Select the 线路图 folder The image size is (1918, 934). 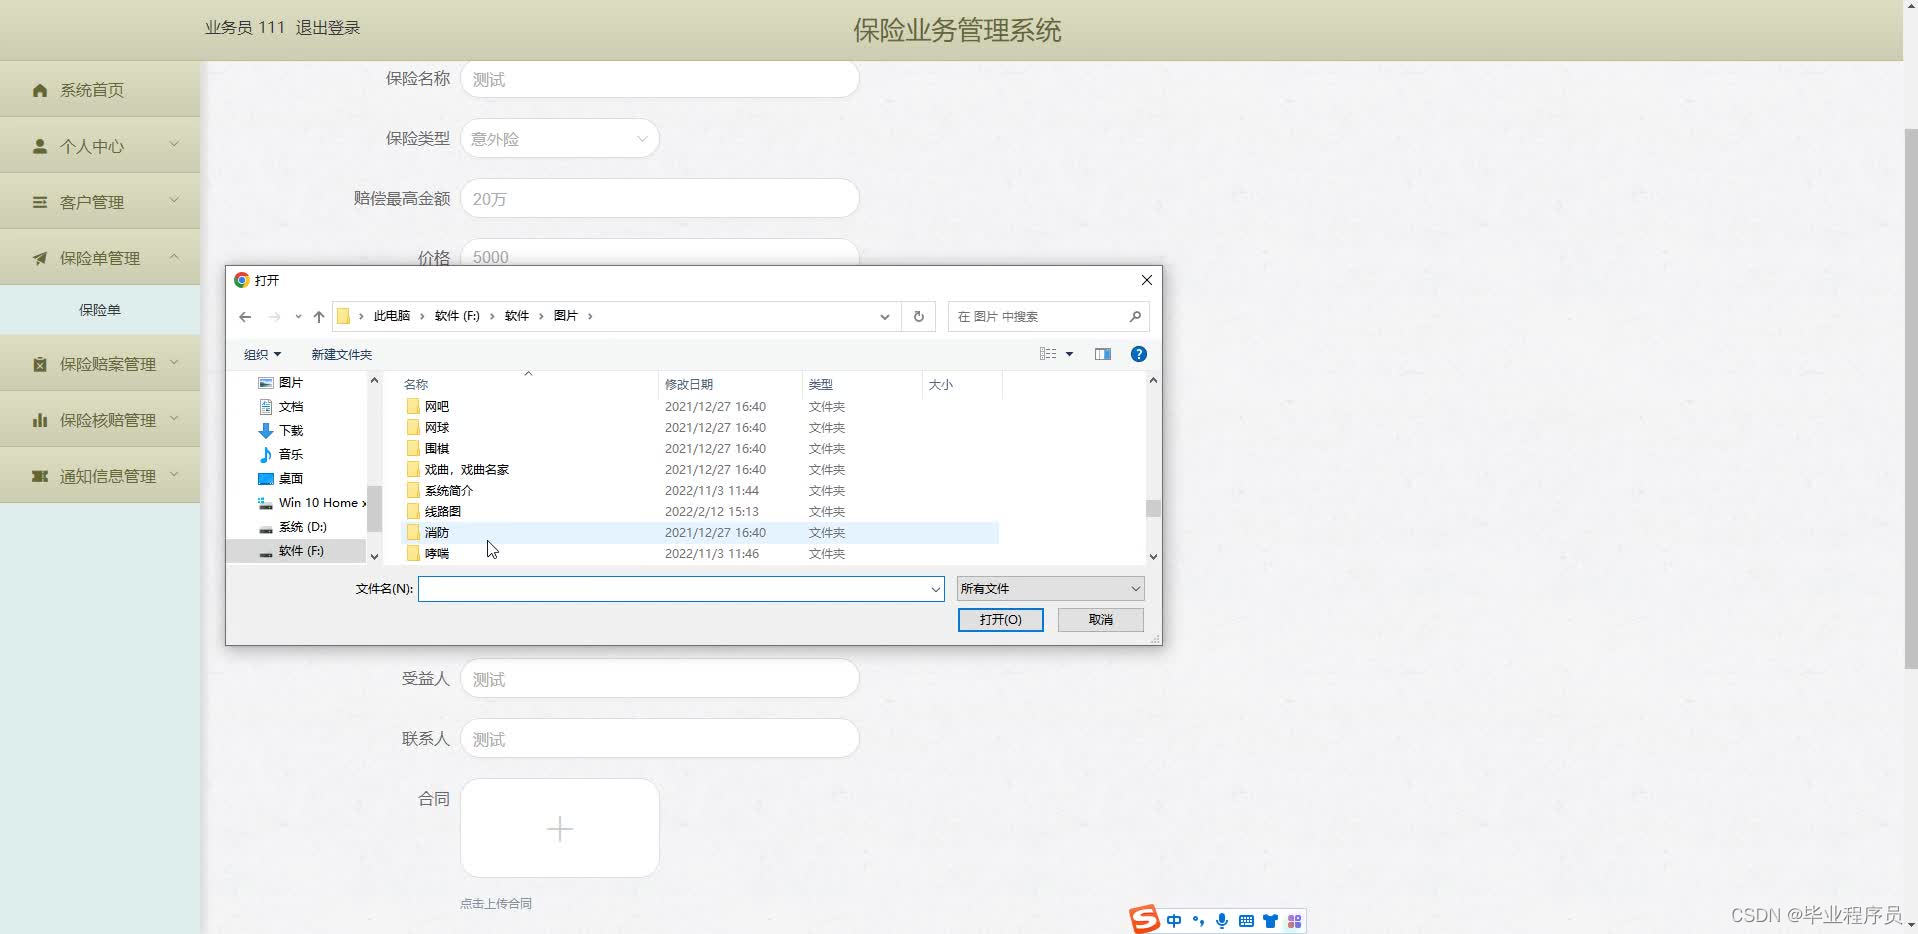[x=442, y=511]
